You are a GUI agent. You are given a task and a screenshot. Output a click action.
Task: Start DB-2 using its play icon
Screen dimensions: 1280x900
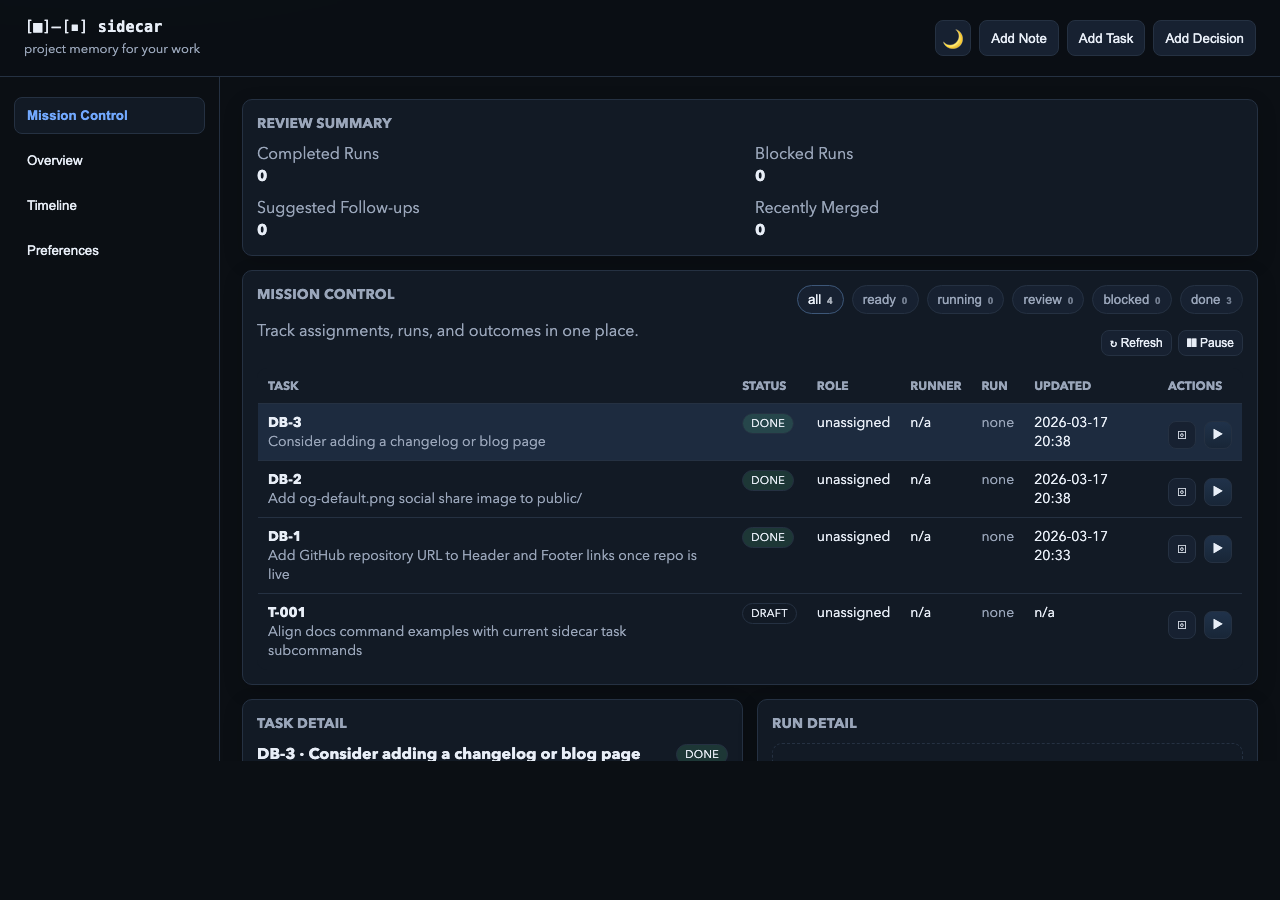pos(1217,492)
